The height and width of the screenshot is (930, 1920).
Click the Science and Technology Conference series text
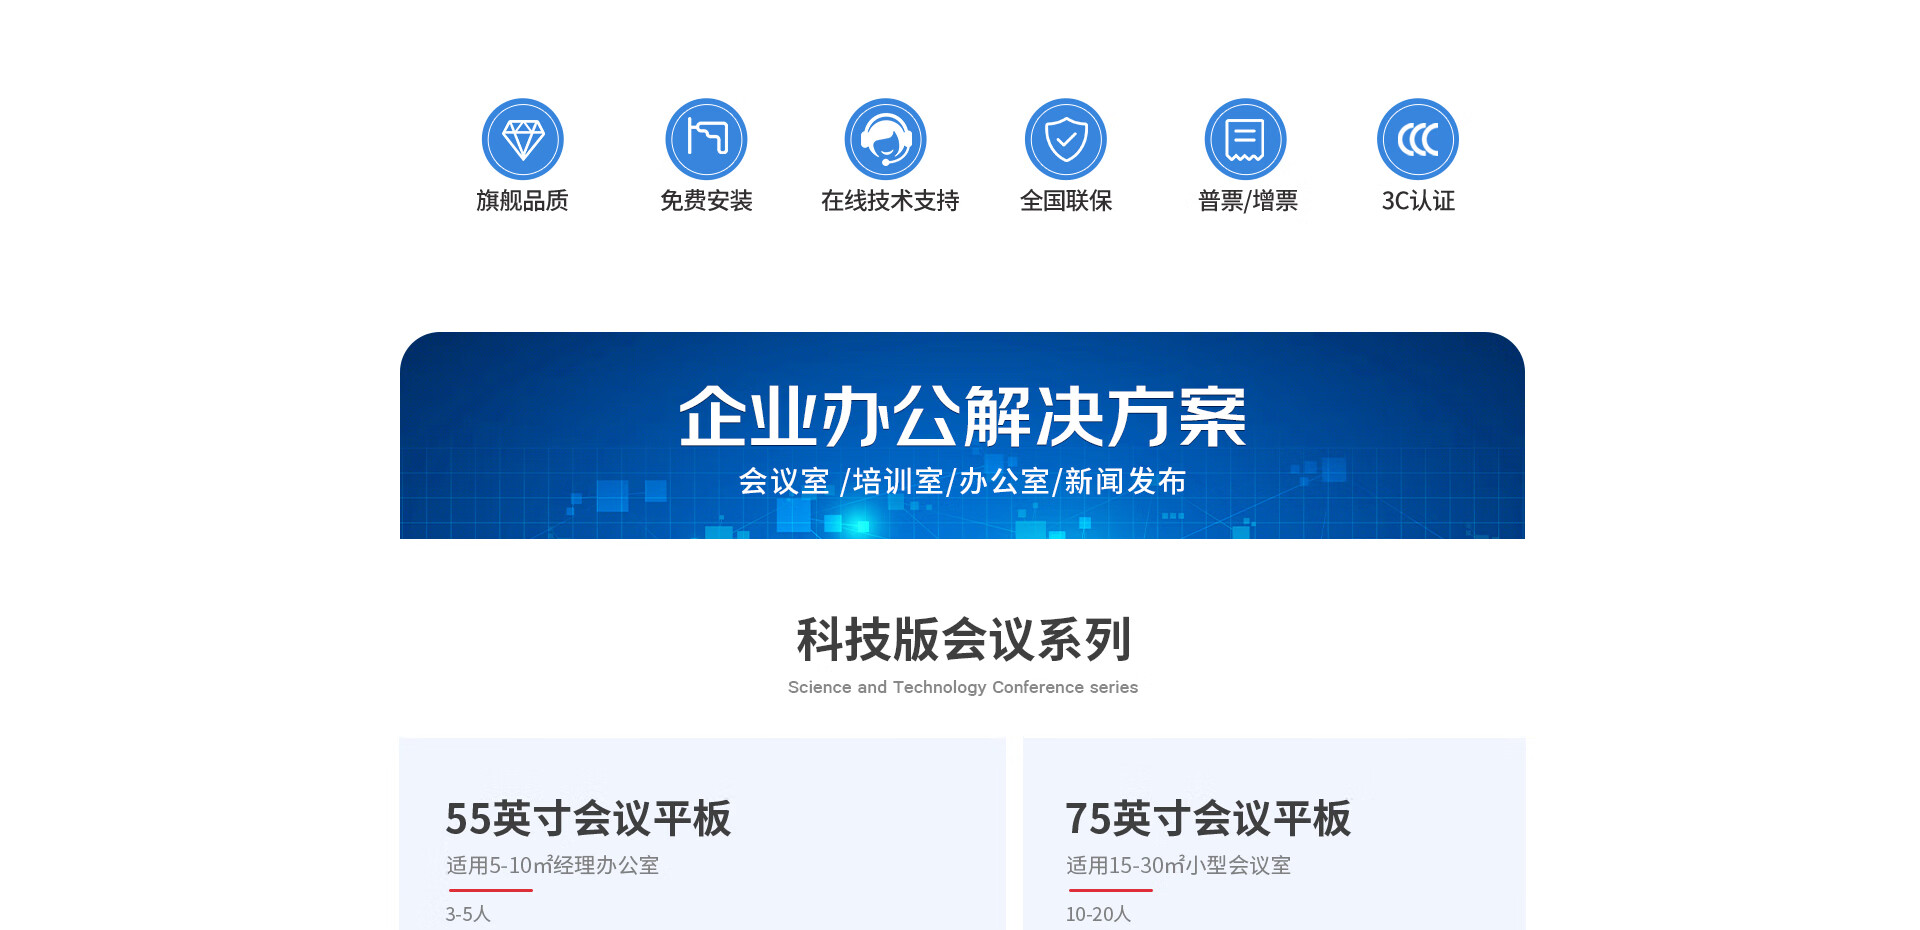tap(962, 687)
